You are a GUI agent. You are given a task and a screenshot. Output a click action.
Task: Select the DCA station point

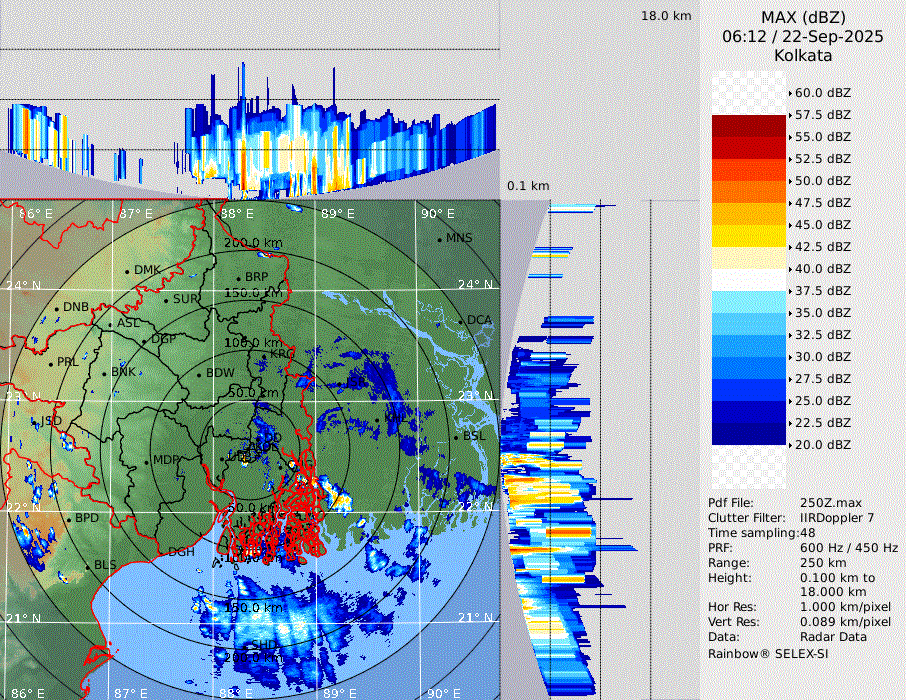click(461, 321)
